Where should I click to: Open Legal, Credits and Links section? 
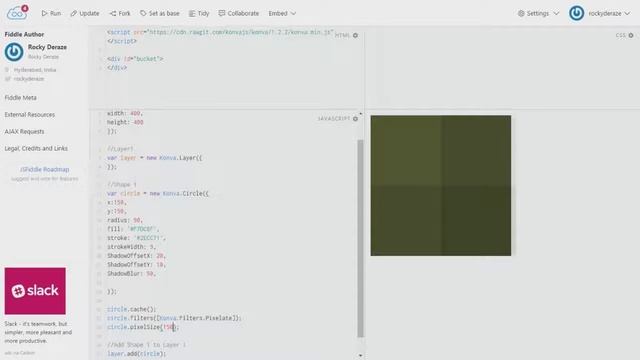point(36,148)
